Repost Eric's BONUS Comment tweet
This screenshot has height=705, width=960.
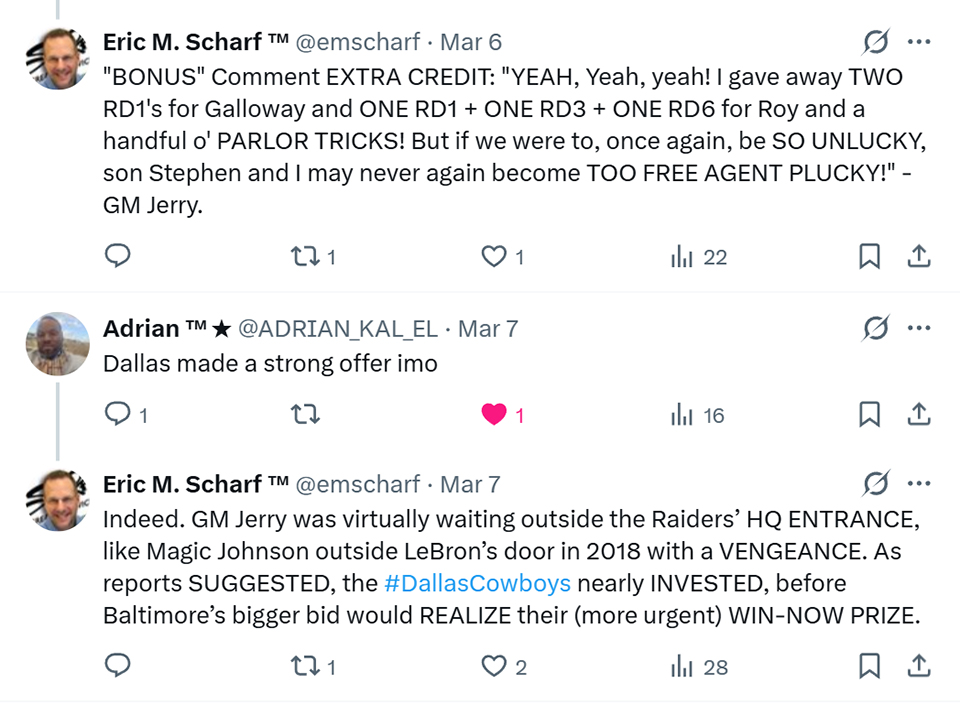click(302, 257)
